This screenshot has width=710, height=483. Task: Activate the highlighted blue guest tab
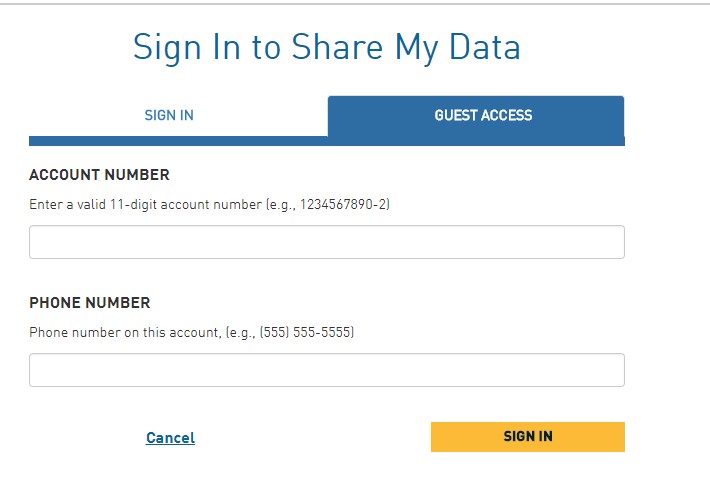click(x=483, y=115)
